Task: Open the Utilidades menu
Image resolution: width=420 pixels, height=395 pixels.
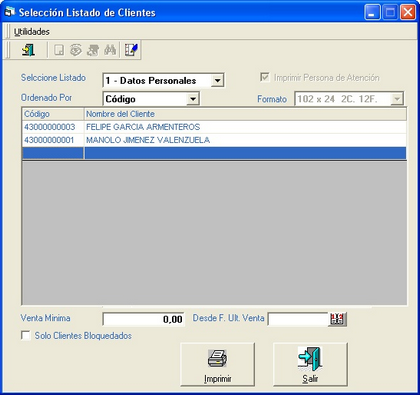Action: tap(32, 32)
